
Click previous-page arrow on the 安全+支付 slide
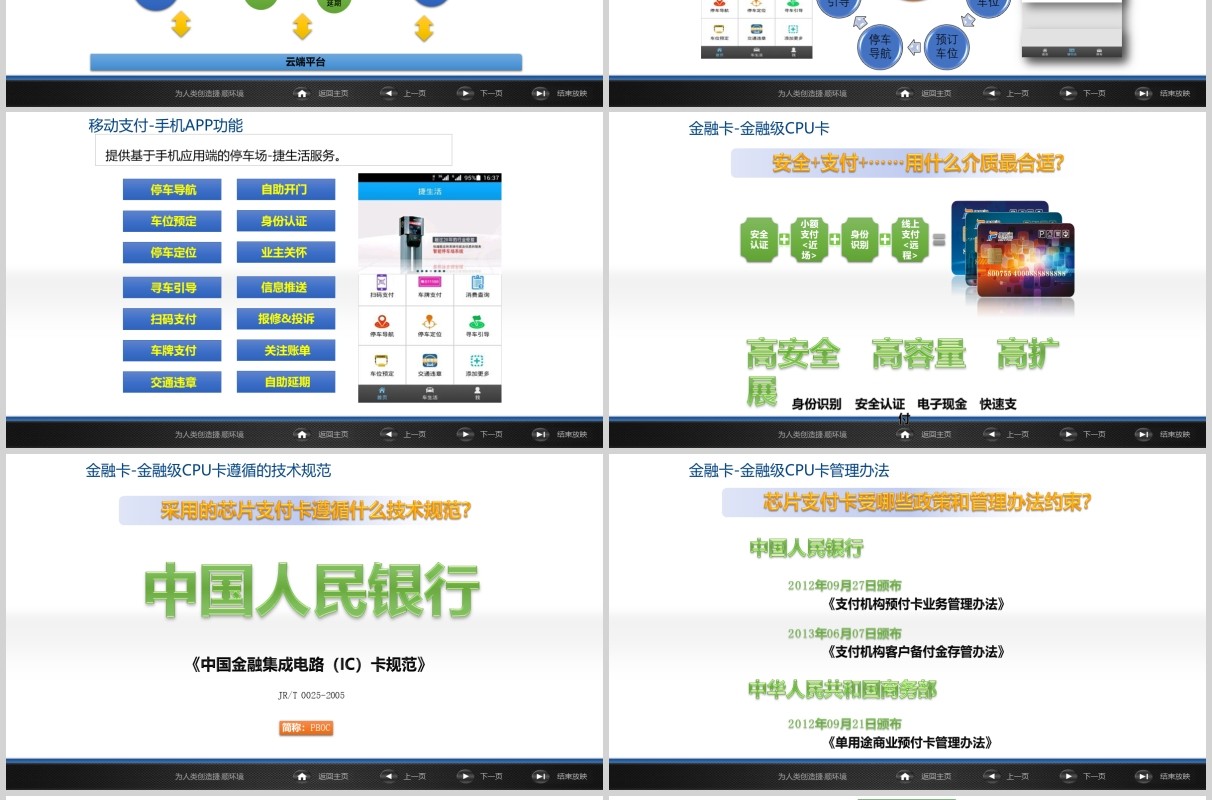tap(991, 434)
